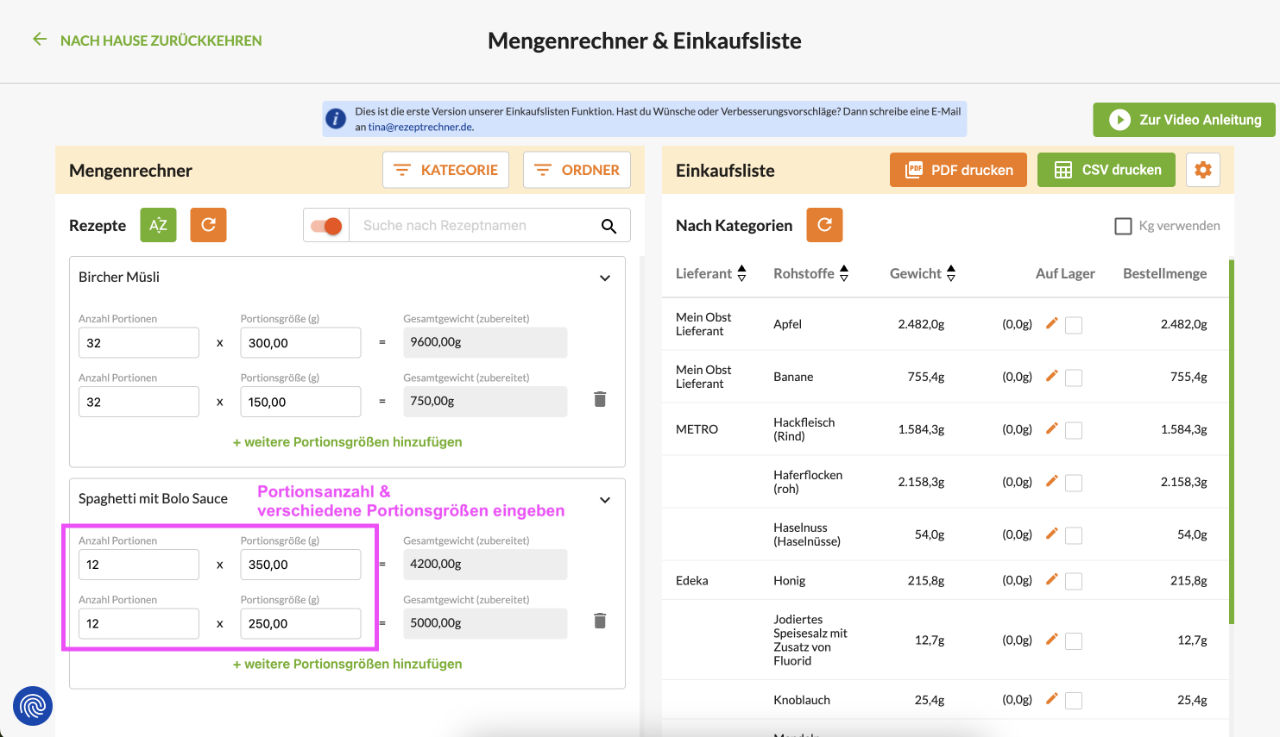The width and height of the screenshot is (1280, 737).
Task: Follow the NACH HAUSE ZURÜCKKEHREN link
Action: pyautogui.click(x=145, y=41)
